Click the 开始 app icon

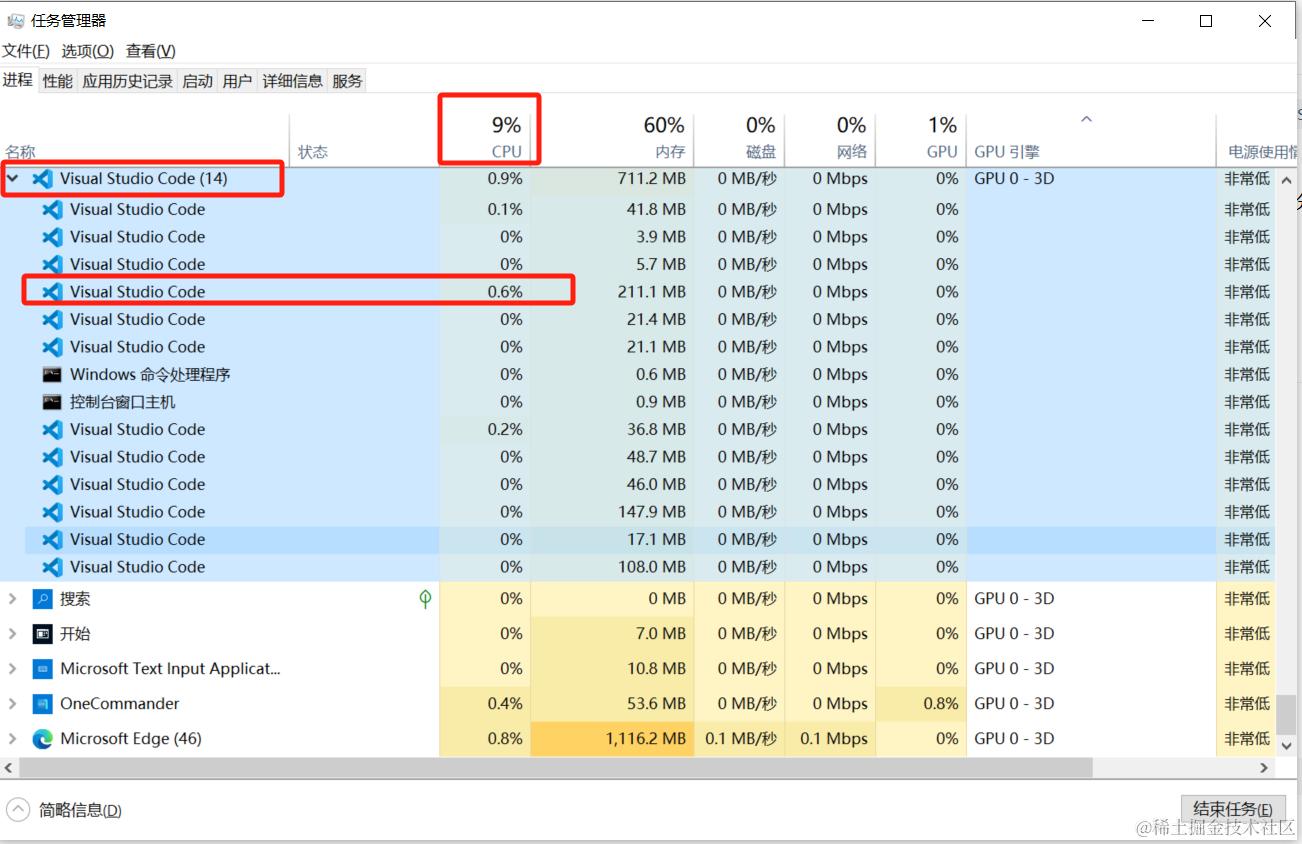pos(42,634)
